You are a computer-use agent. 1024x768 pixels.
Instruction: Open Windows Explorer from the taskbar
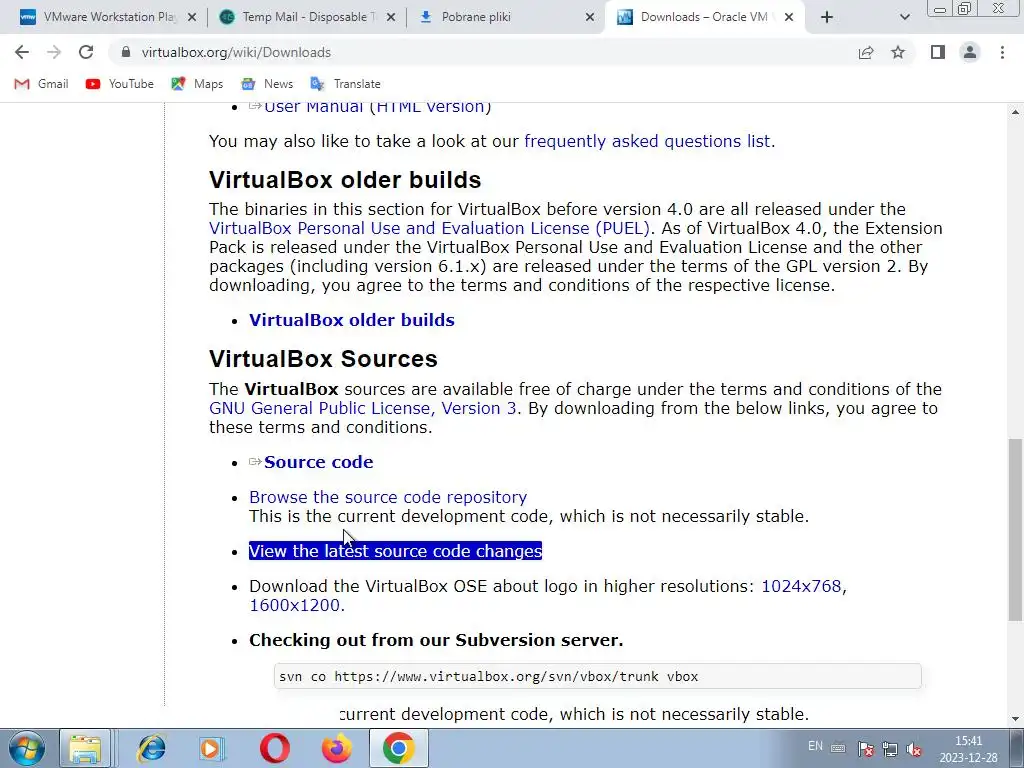[x=85, y=748]
